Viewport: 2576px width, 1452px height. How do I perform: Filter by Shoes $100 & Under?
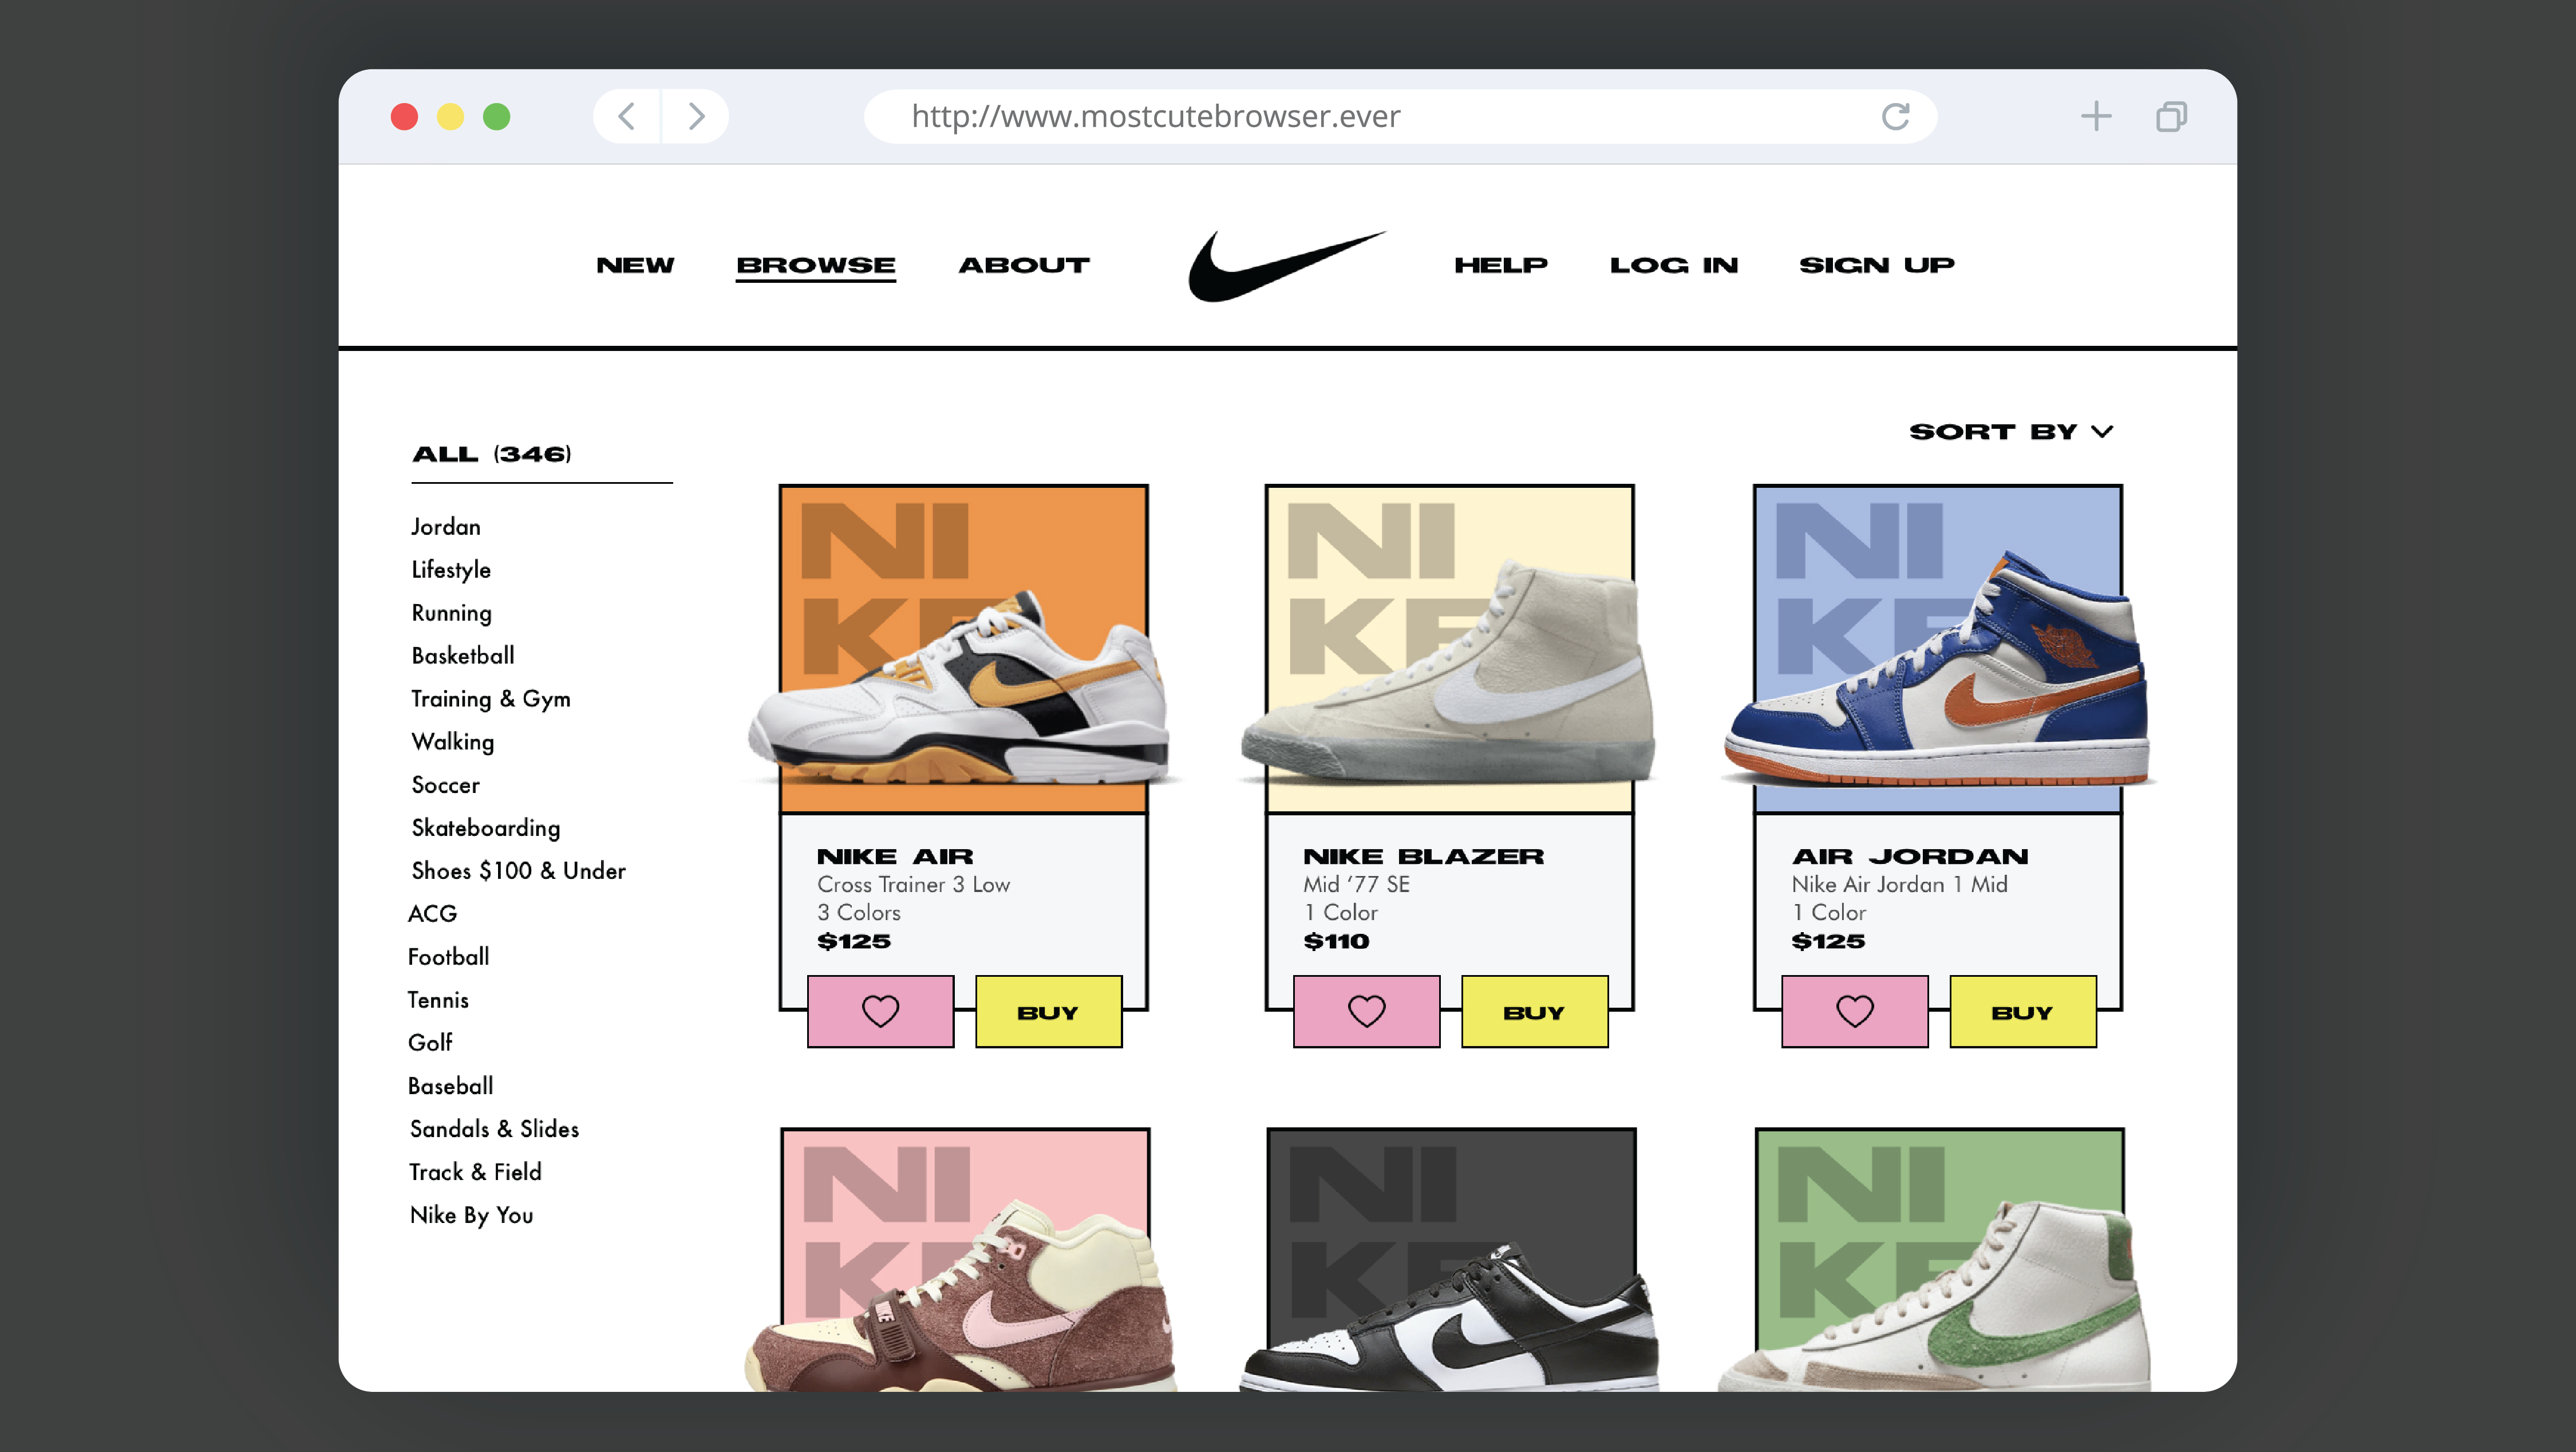(518, 871)
